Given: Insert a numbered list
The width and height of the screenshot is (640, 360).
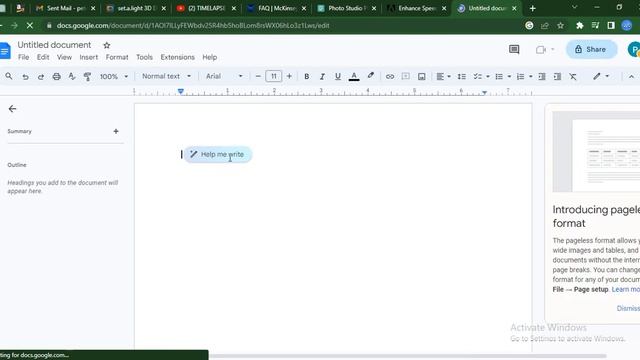Looking at the screenshot, I should tap(520, 76).
